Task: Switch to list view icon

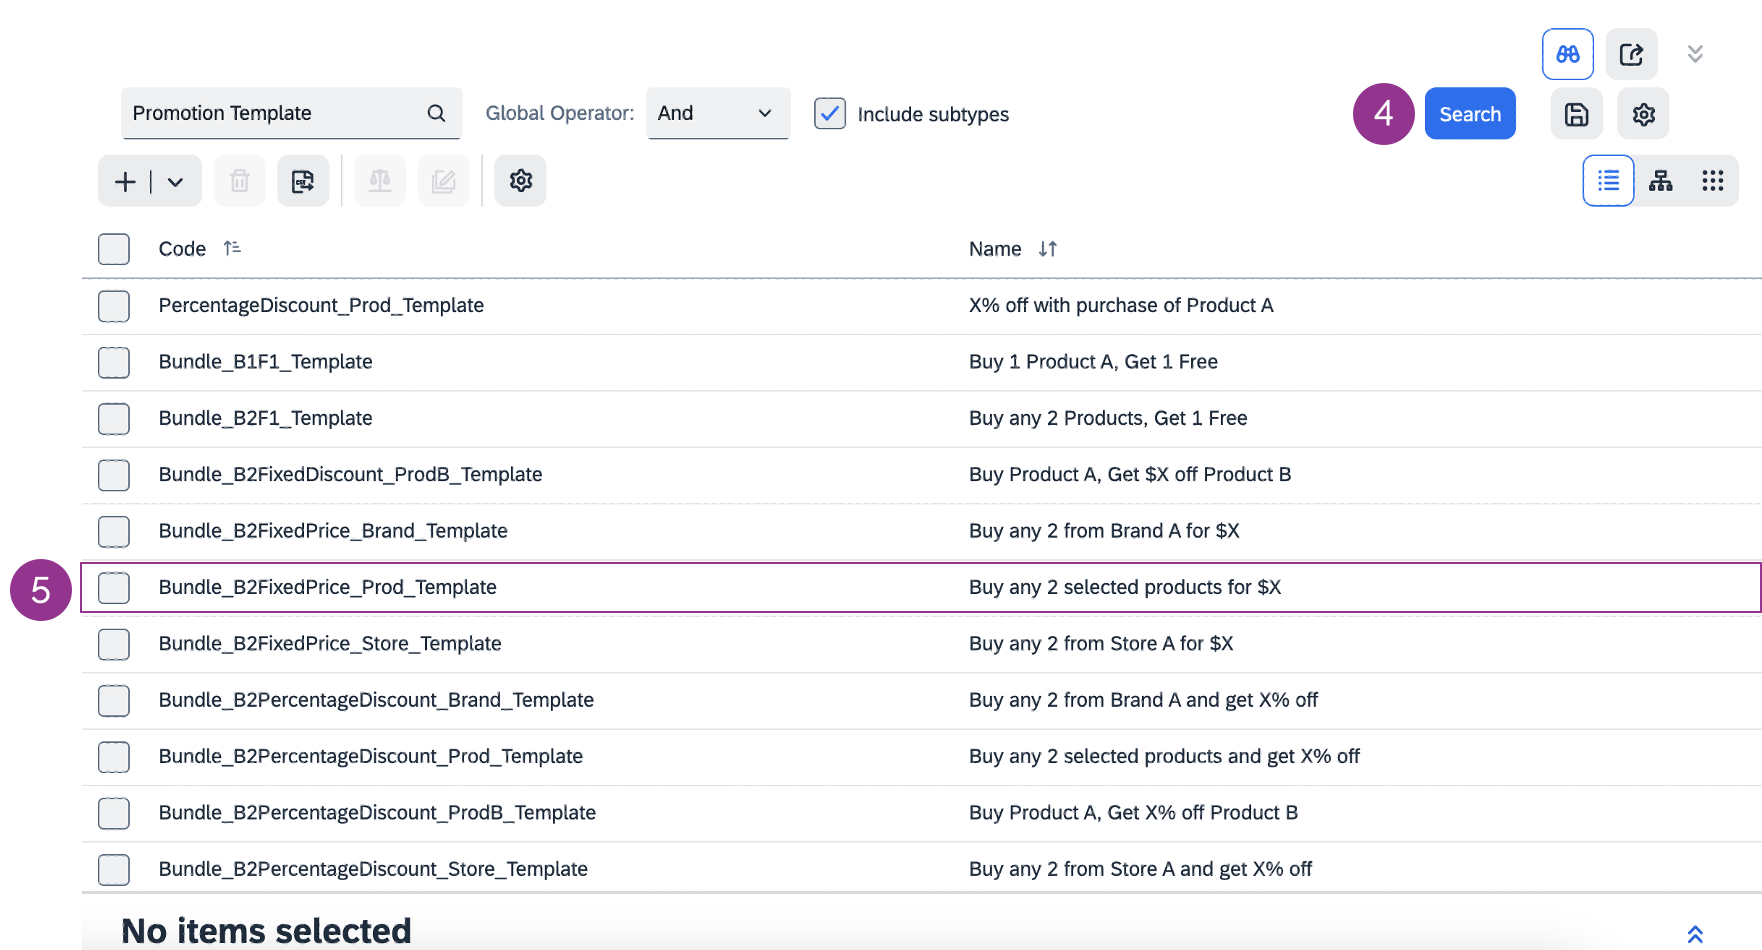Action: tap(1608, 181)
